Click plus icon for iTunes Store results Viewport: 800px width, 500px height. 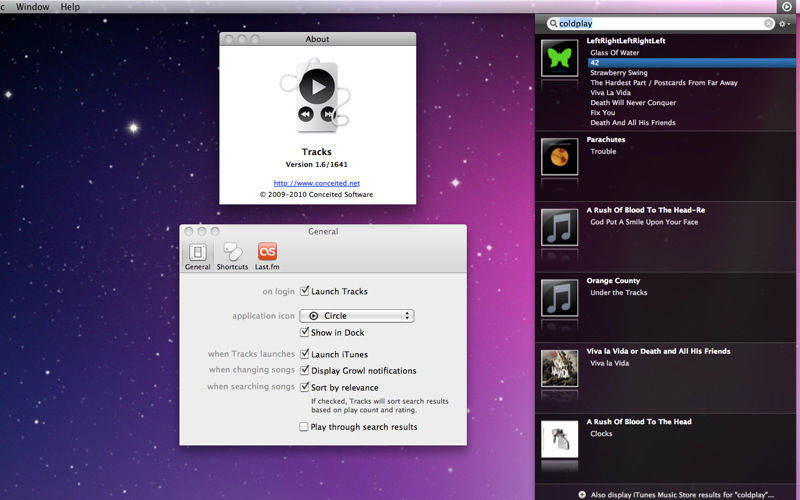pyautogui.click(x=582, y=494)
